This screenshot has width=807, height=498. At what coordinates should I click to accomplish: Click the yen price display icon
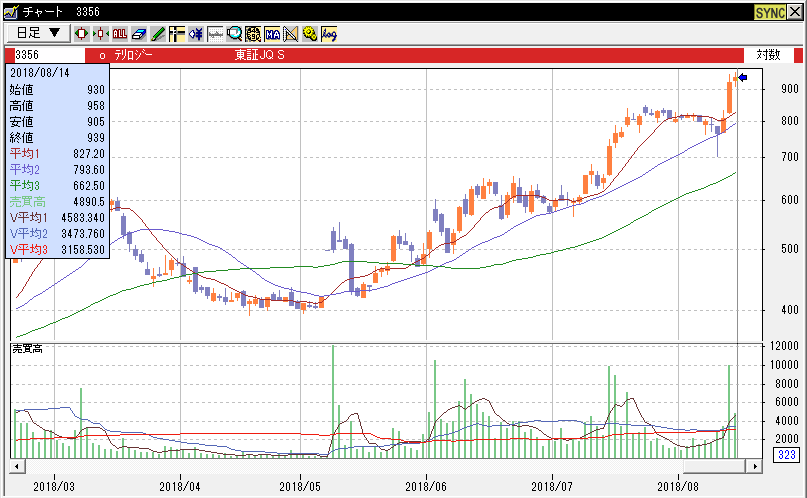point(196,33)
